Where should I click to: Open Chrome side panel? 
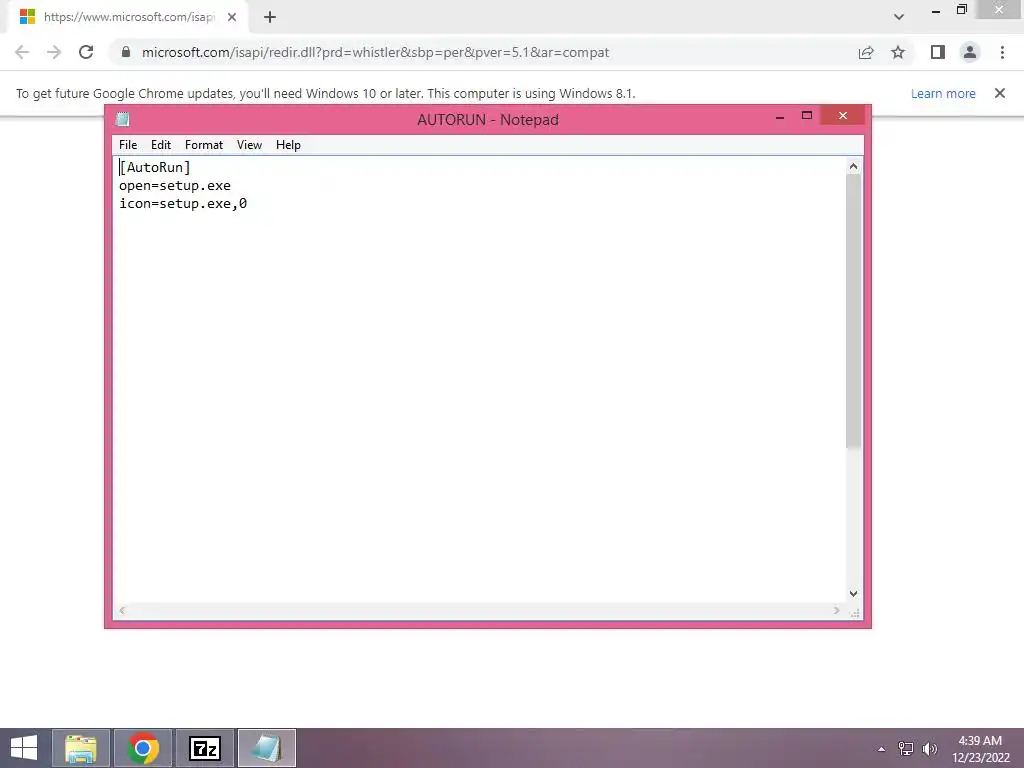tap(938, 52)
